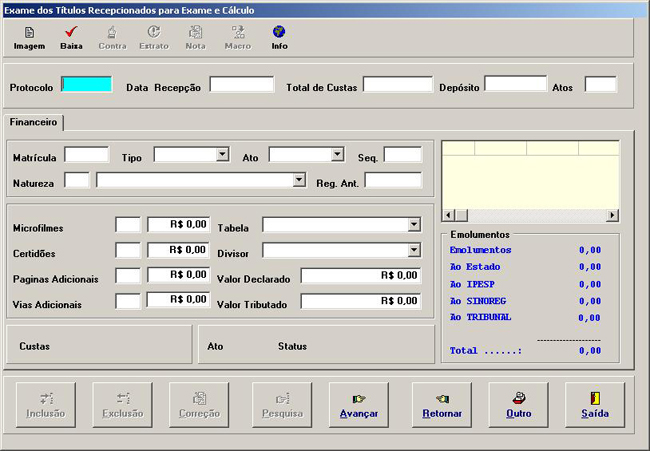
Task: Click the Paginas Adicionais R$ value field
Action: (x=179, y=275)
